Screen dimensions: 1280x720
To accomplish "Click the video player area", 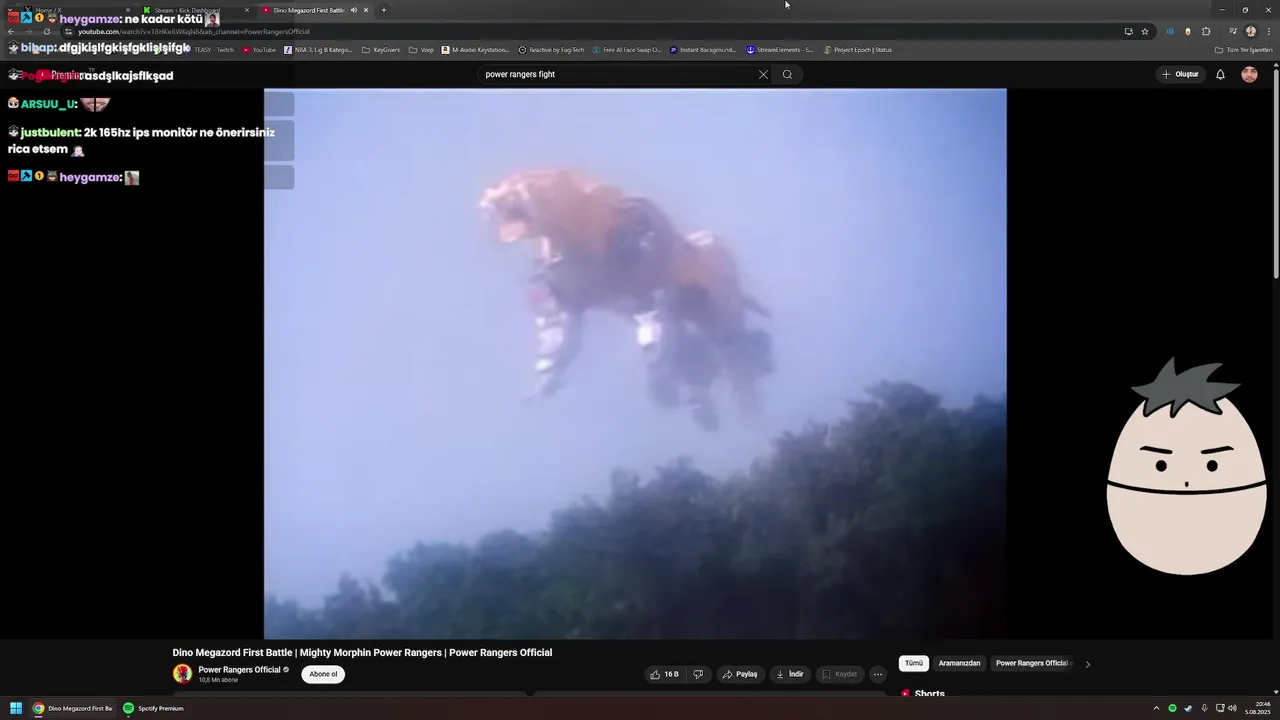I will (635, 364).
